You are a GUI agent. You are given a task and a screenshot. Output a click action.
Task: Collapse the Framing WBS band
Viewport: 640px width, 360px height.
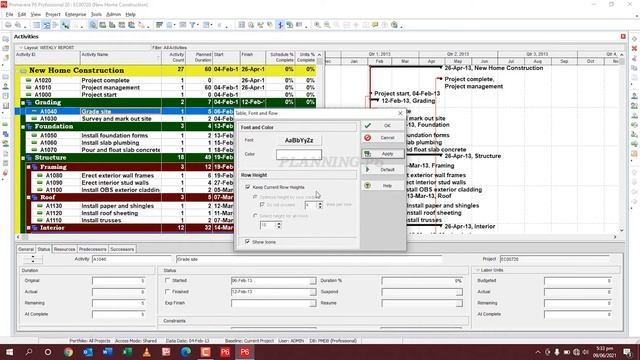[x=29, y=167]
